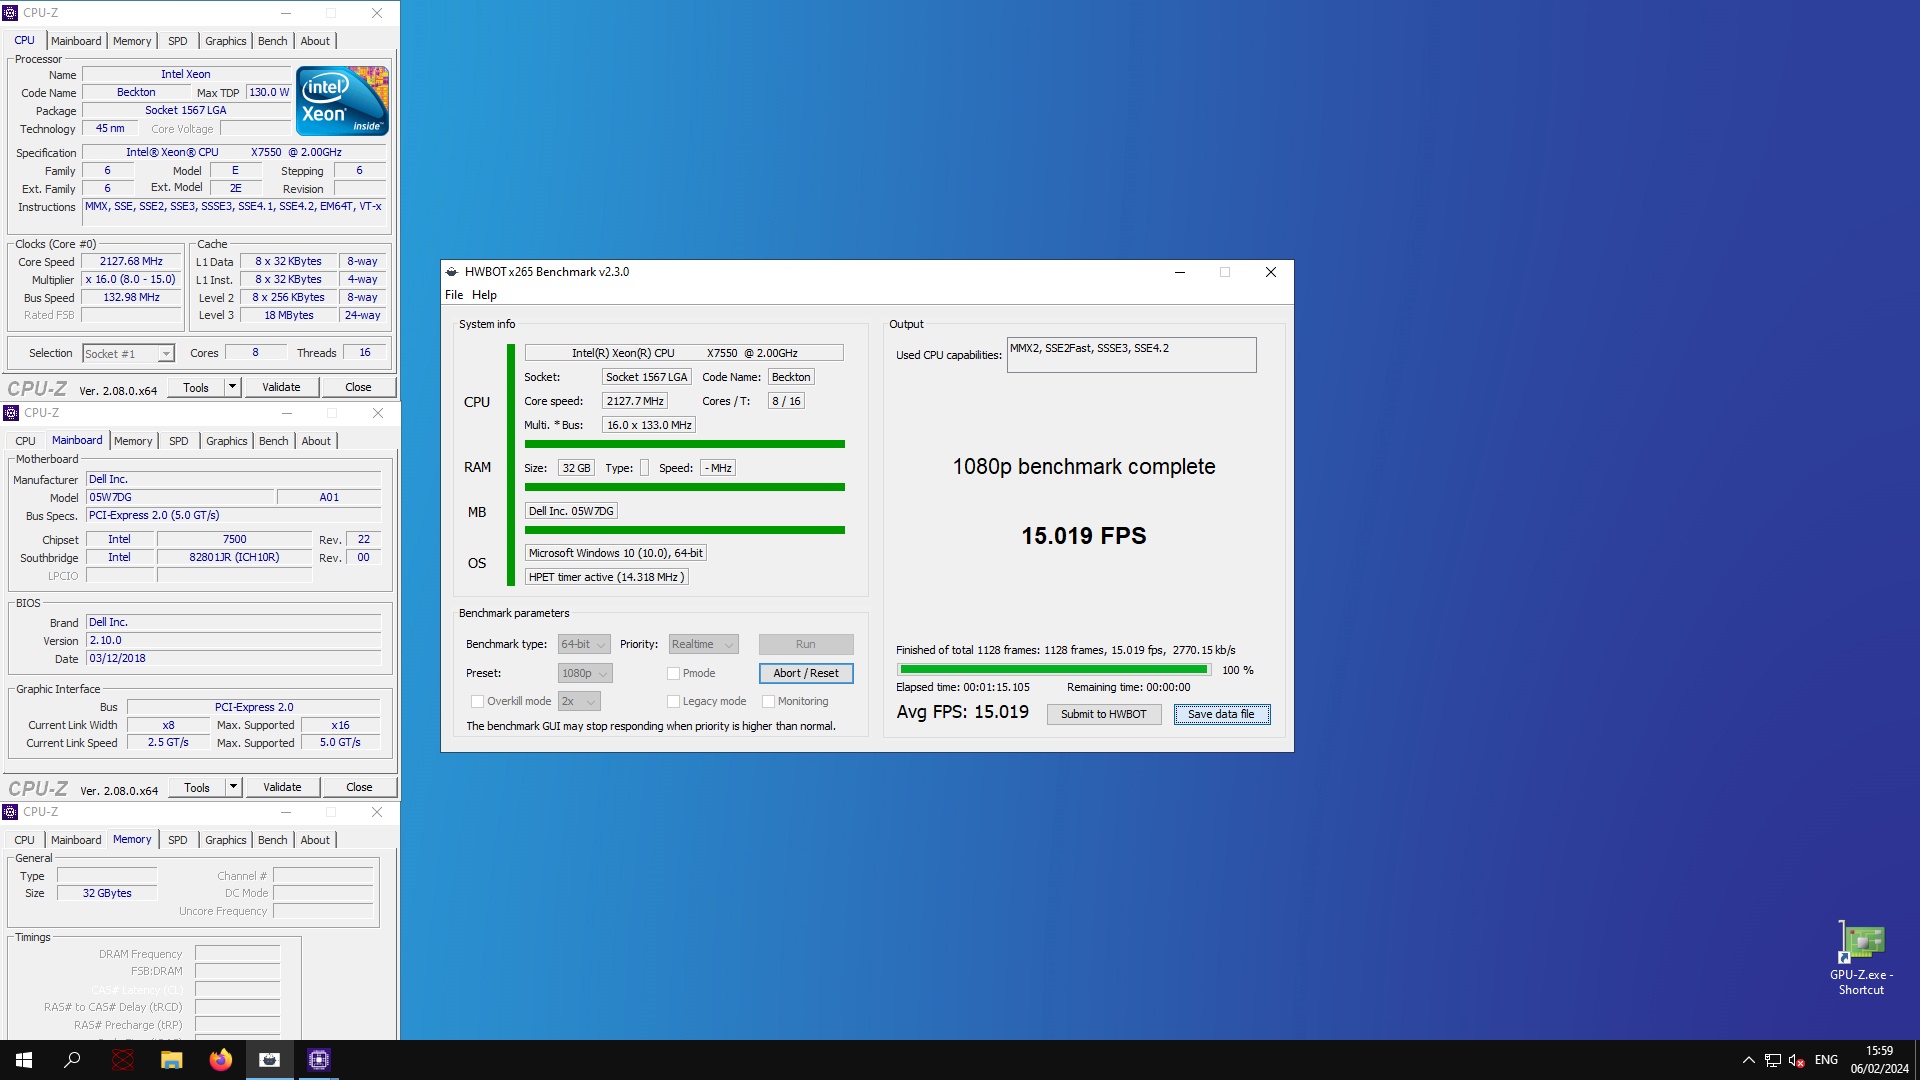Launch Firefox from the taskbar

click(221, 1060)
